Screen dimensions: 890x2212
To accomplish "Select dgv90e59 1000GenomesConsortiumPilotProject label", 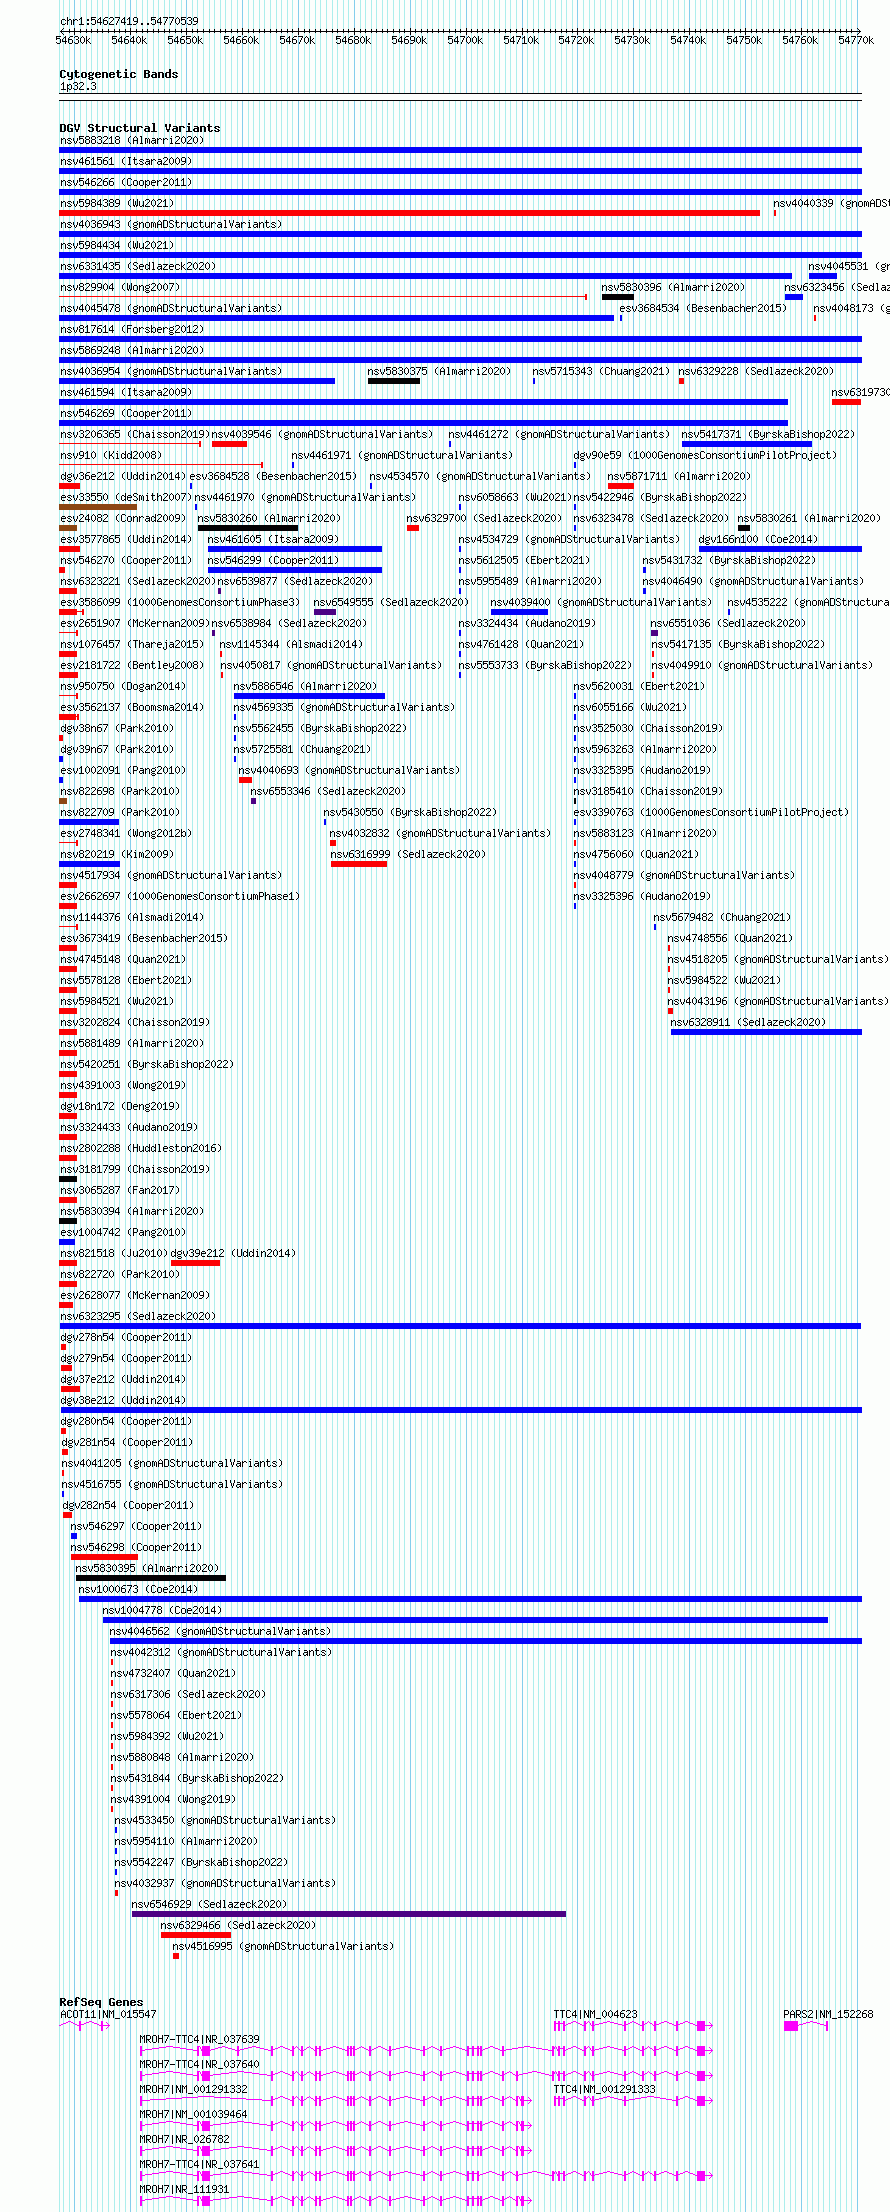I will point(704,455).
